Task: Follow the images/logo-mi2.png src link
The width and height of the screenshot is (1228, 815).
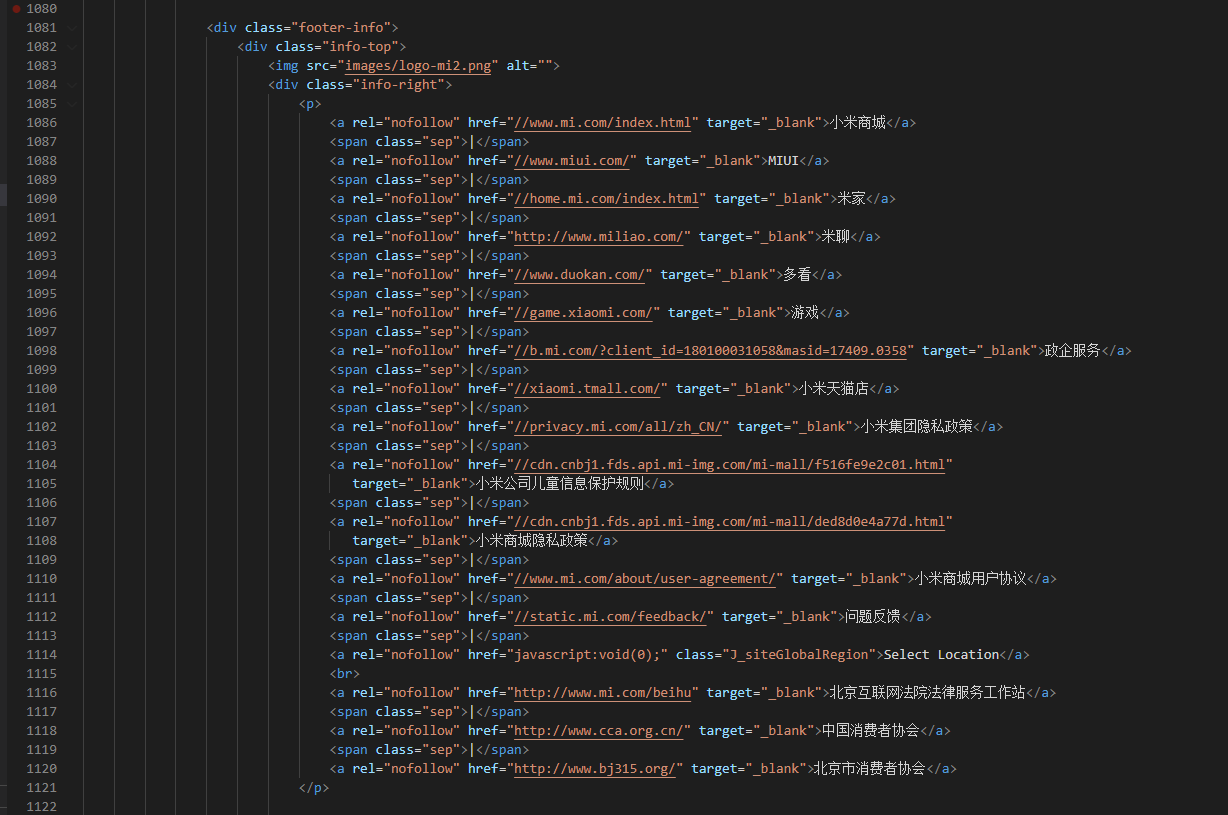Action: coord(418,65)
